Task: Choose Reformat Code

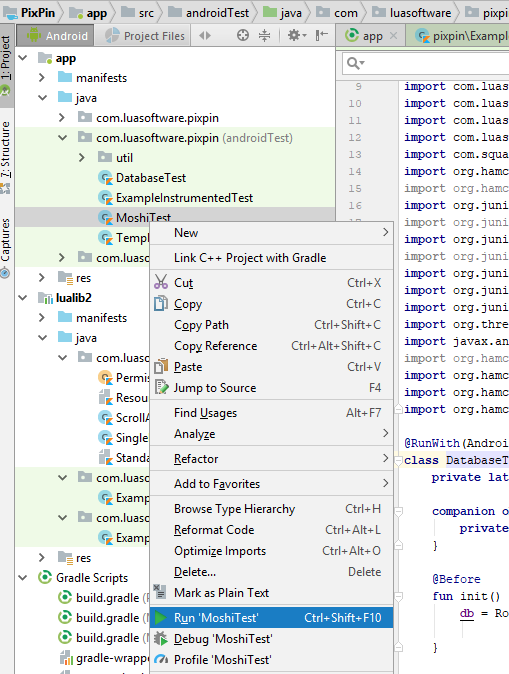Action: click(x=272, y=530)
